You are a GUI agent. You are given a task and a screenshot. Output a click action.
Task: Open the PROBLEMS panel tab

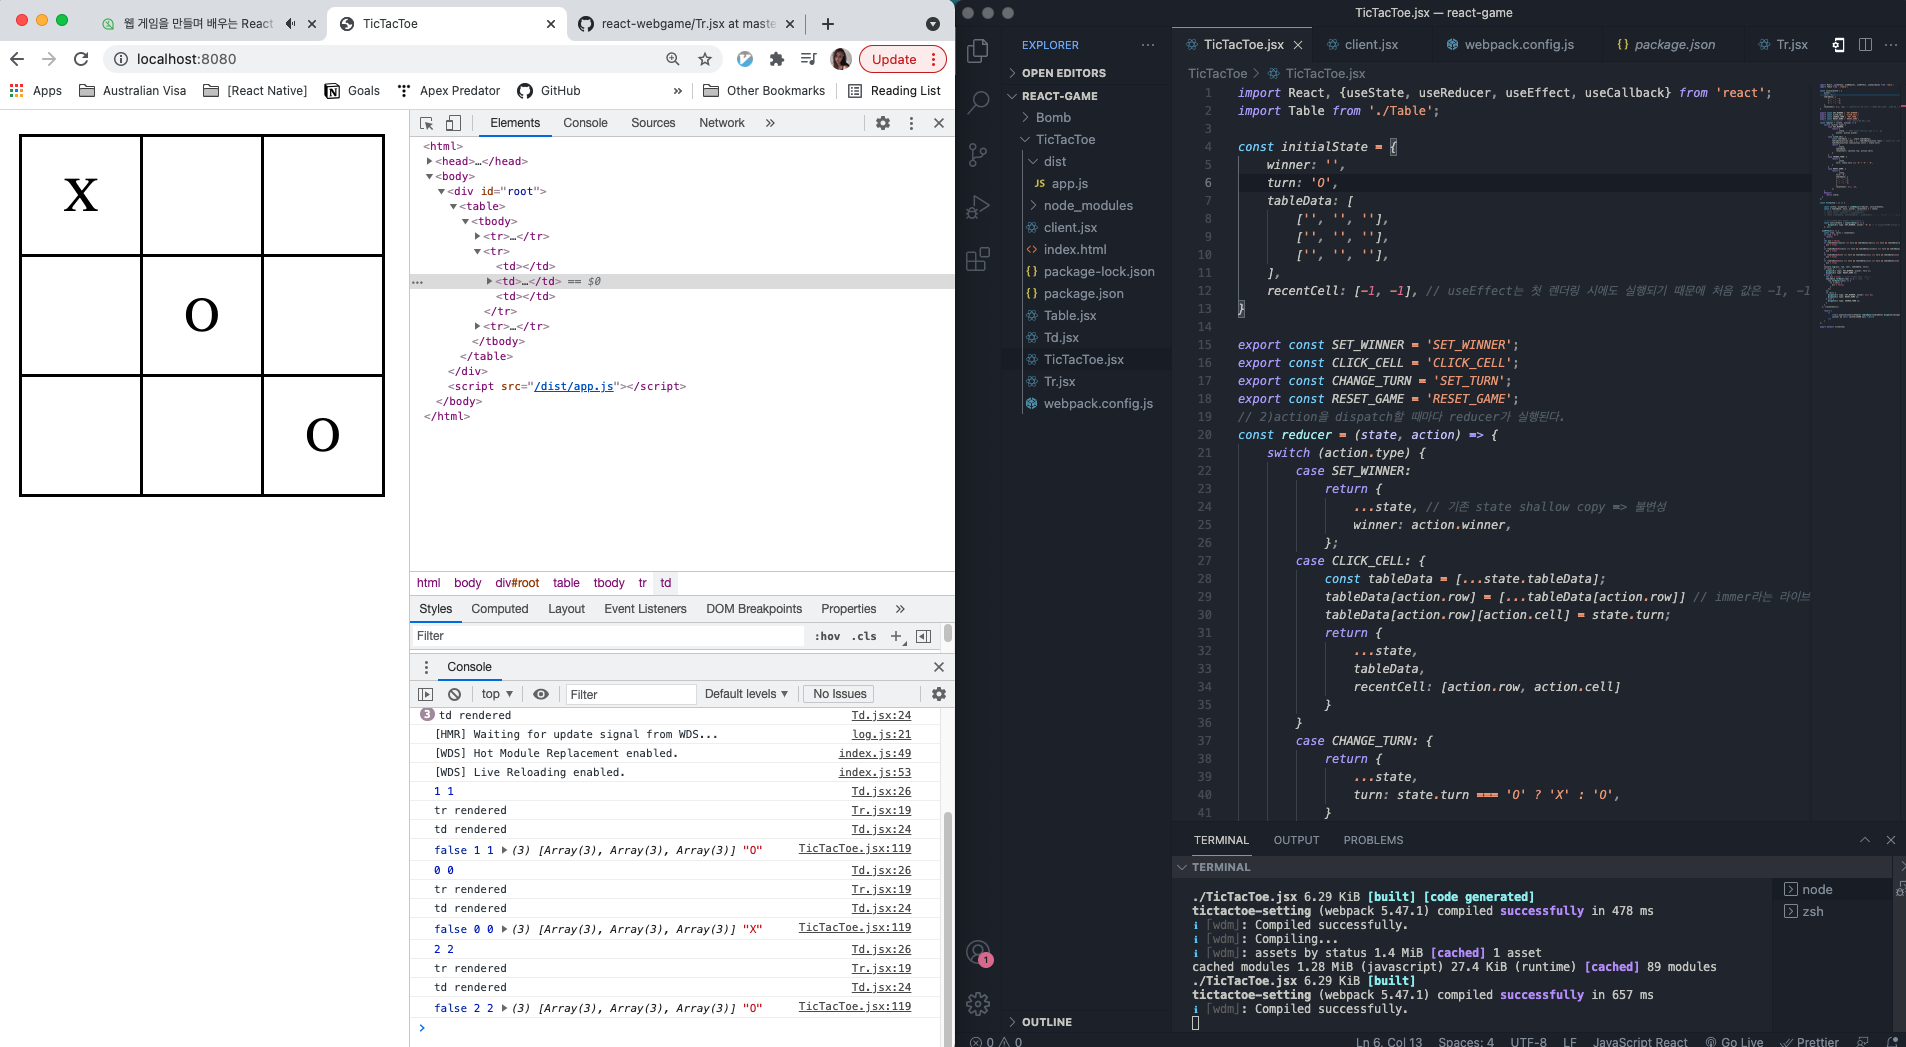pyautogui.click(x=1373, y=840)
